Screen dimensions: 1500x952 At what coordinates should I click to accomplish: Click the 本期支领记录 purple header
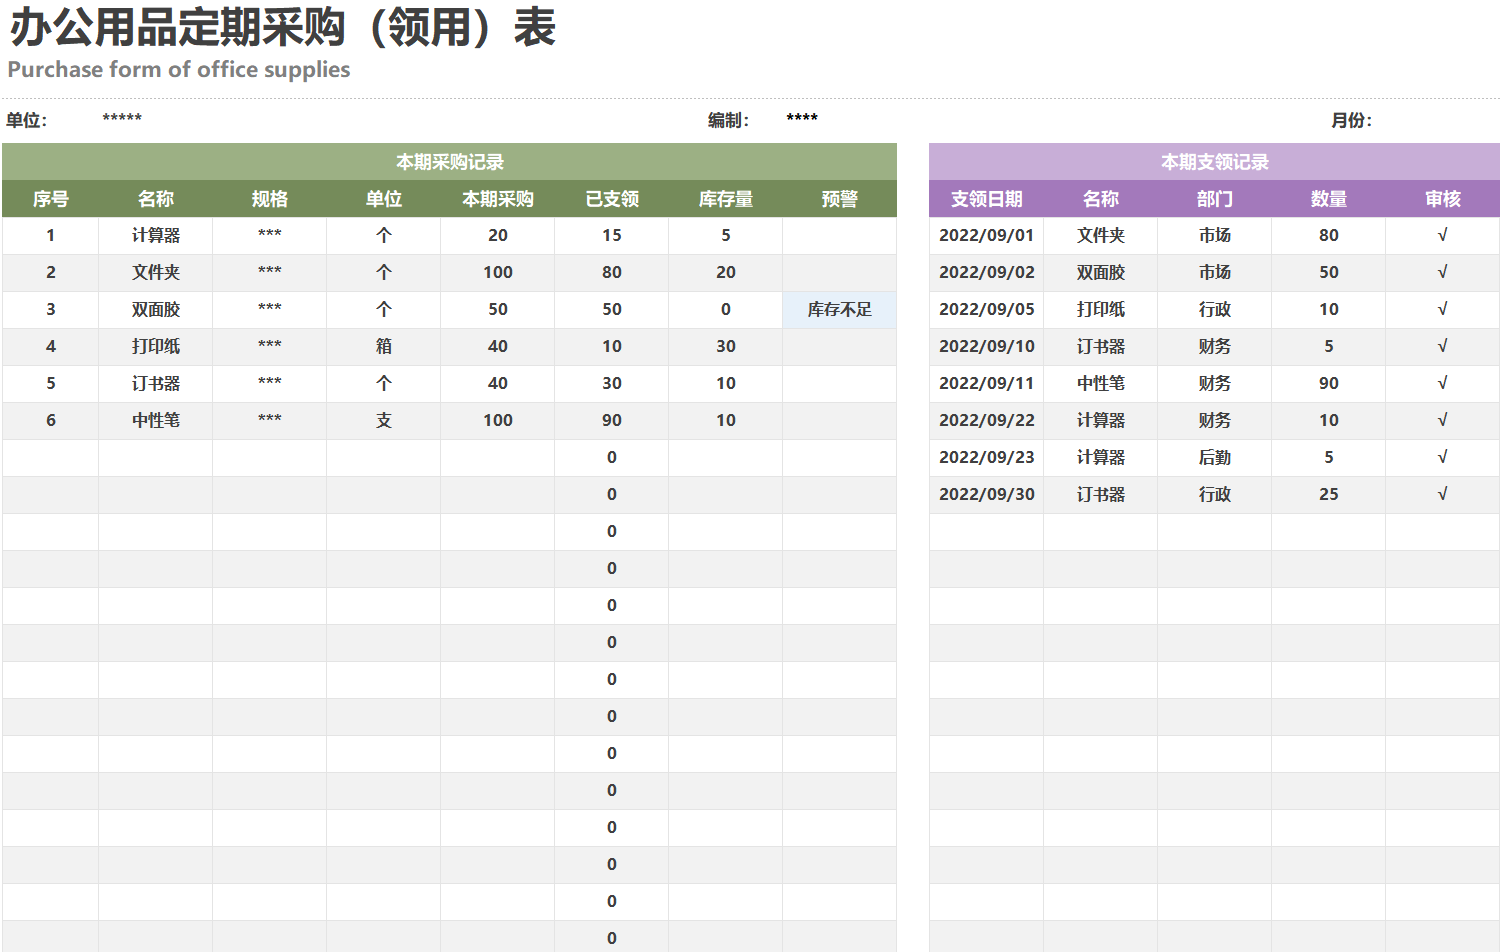click(x=1214, y=162)
